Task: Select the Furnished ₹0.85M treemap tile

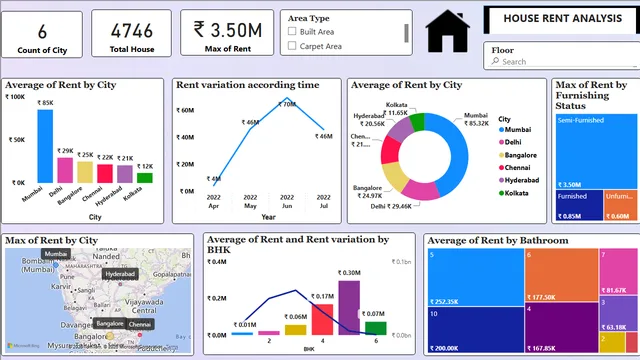Action: point(579,205)
